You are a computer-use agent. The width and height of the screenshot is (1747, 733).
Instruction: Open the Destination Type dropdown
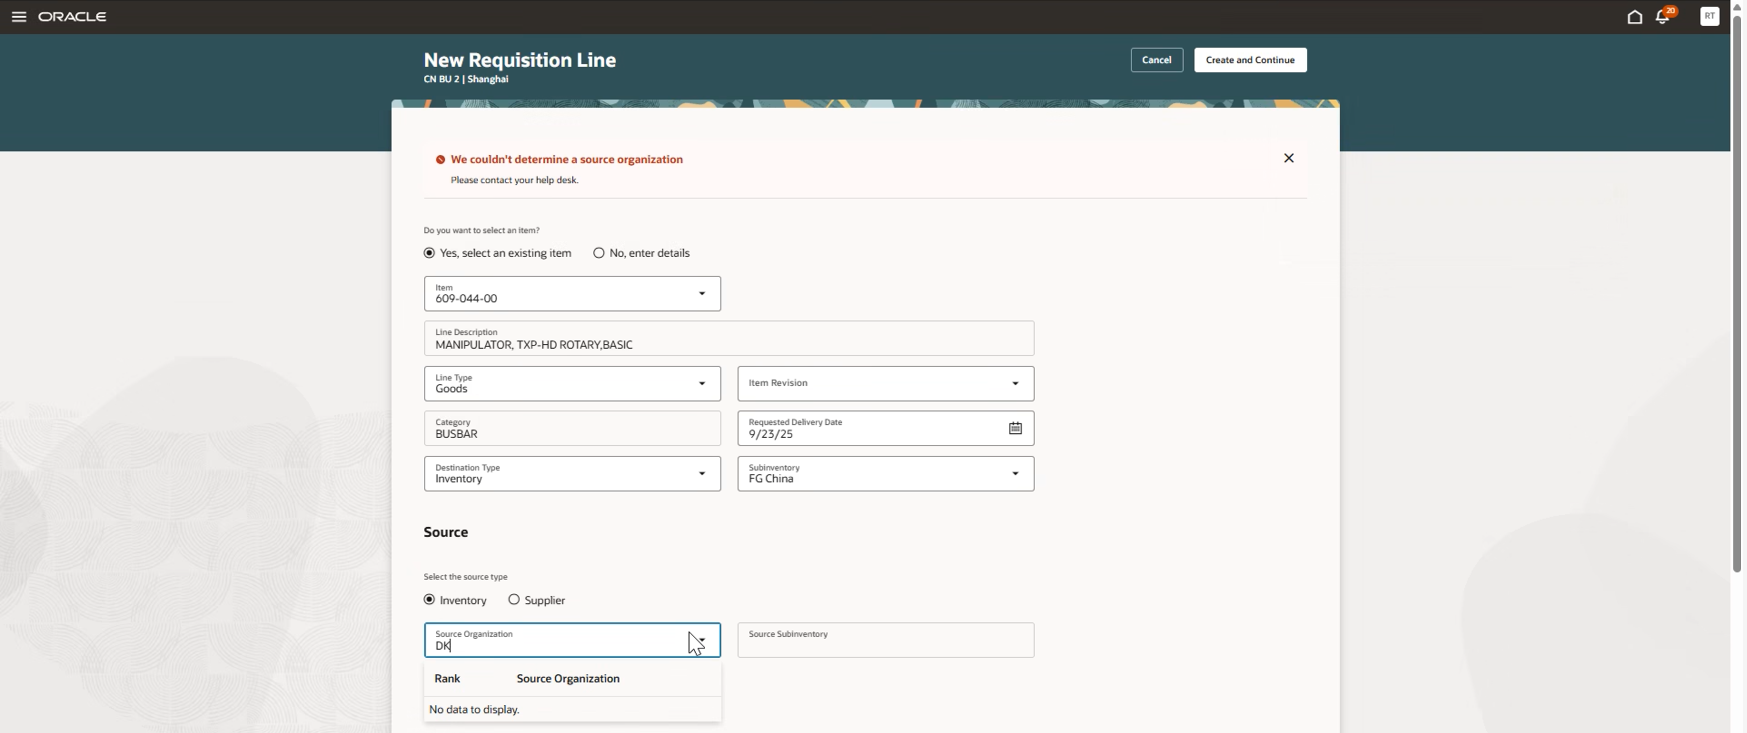pos(702,474)
